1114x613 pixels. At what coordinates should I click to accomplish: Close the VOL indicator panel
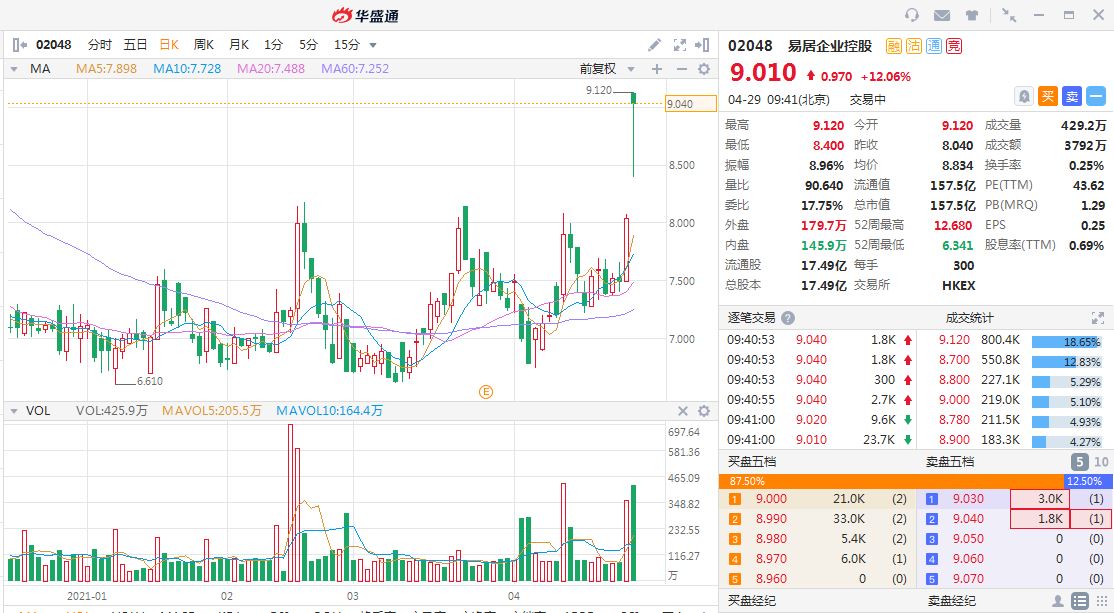[x=683, y=411]
